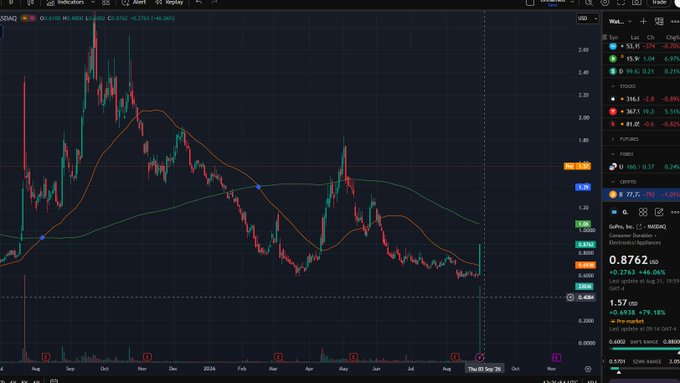
Task: Click the blue crossover marker near 1.39
Action: click(258, 187)
